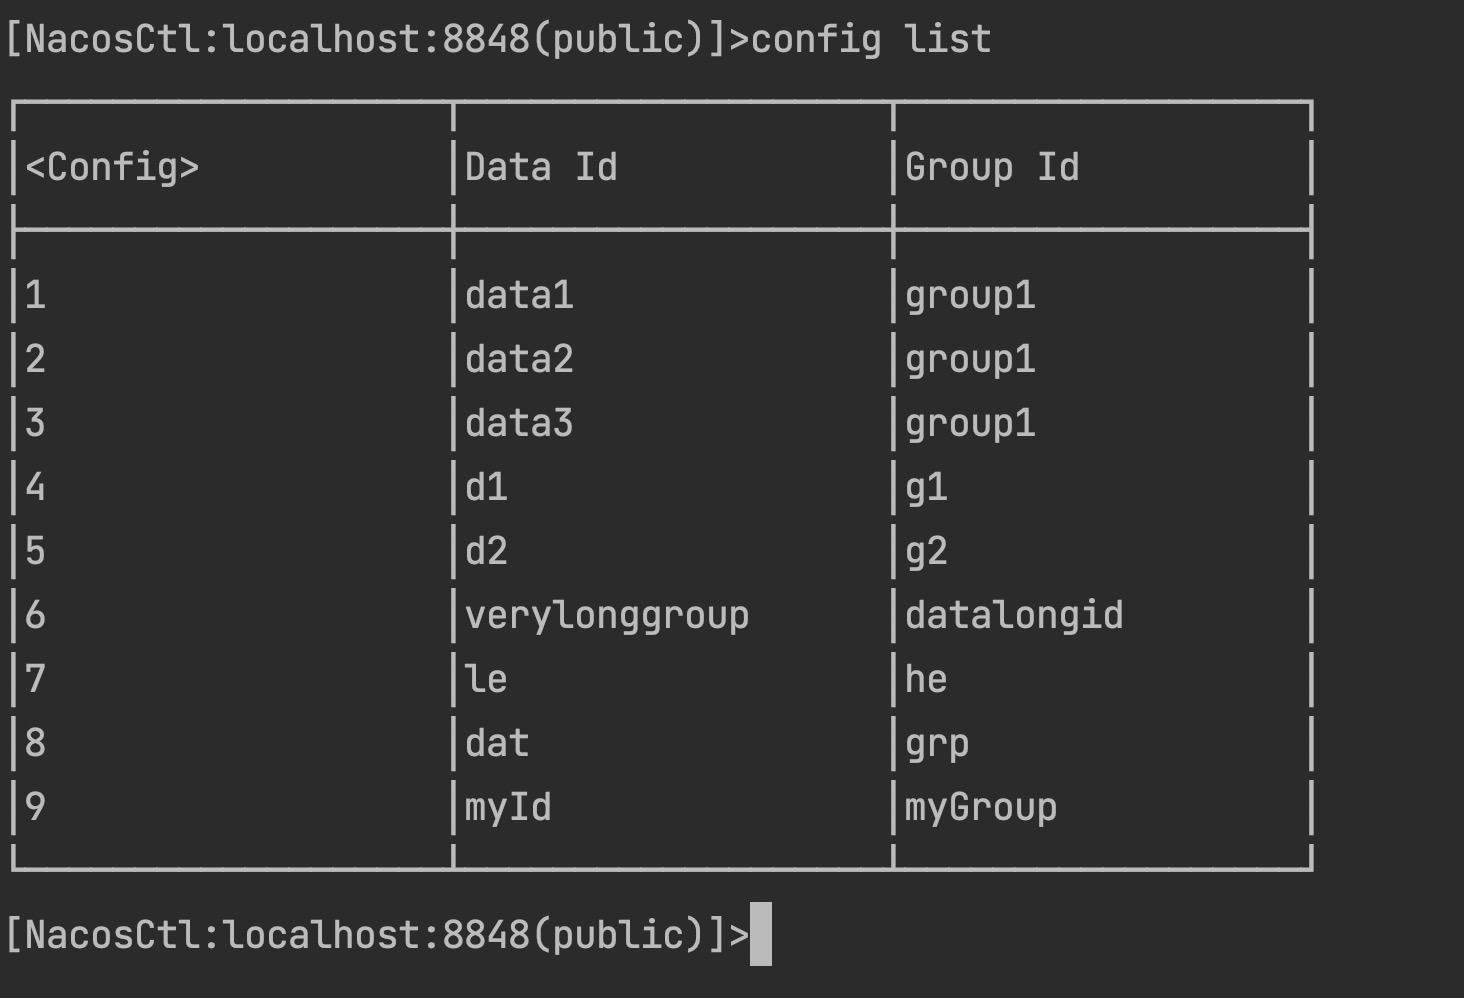Click the g2 group id

point(926,553)
